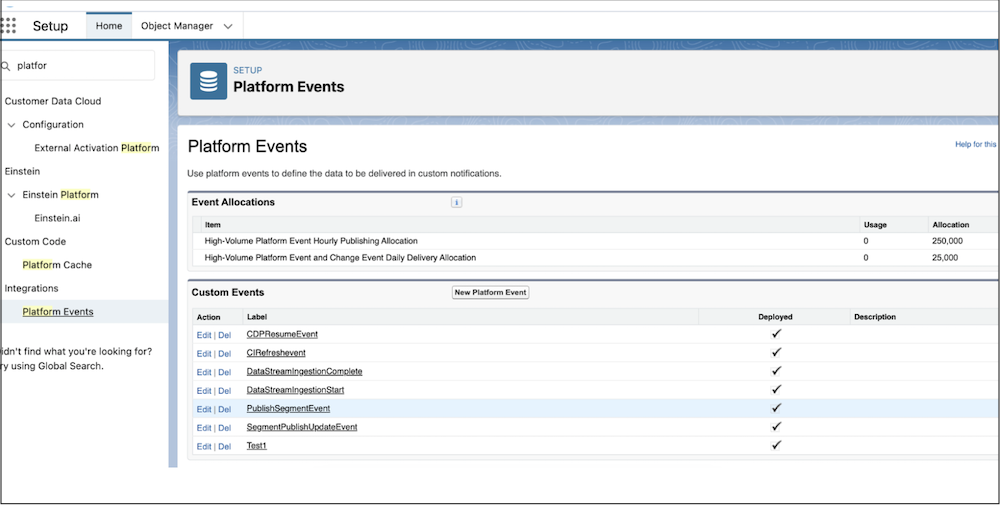Click the Platform Events database icon
The image size is (1000, 506).
click(x=209, y=81)
